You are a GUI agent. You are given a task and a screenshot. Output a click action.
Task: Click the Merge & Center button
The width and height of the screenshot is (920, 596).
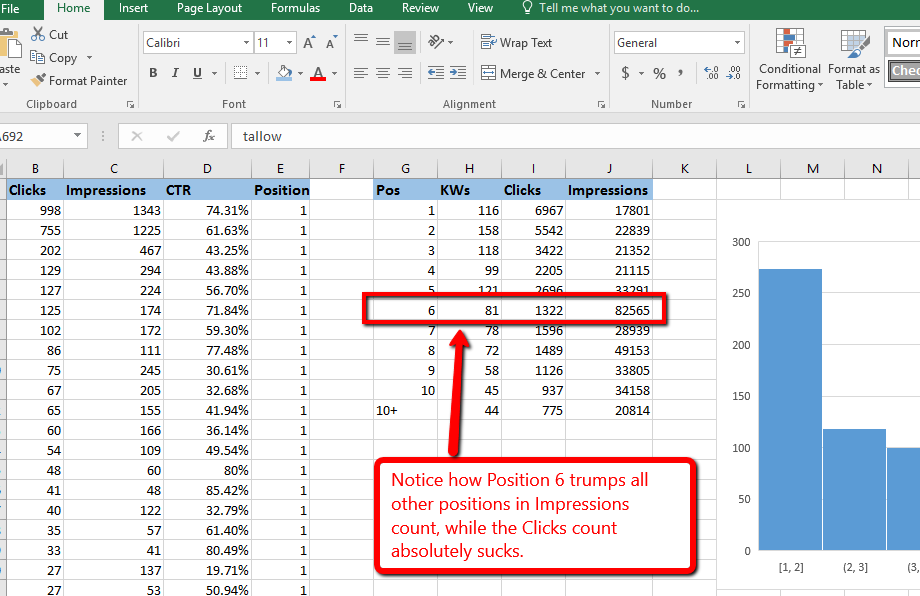pyautogui.click(x=533, y=73)
